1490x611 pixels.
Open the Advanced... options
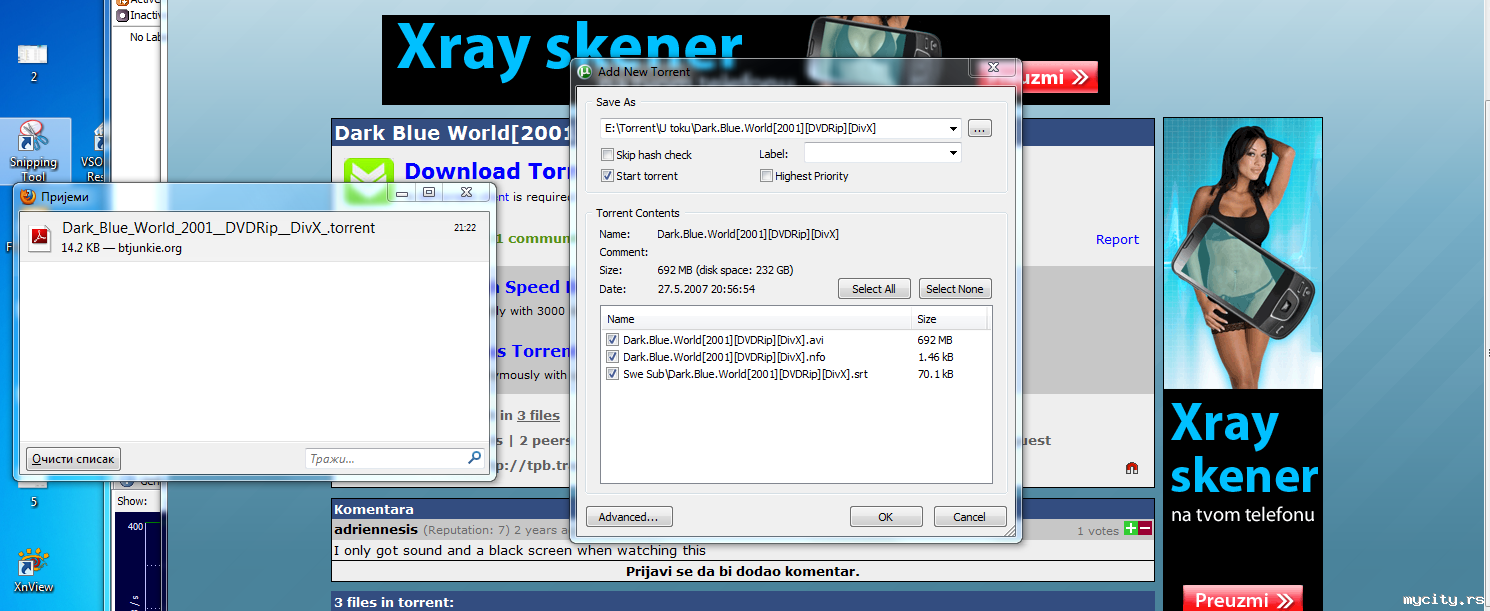629,517
